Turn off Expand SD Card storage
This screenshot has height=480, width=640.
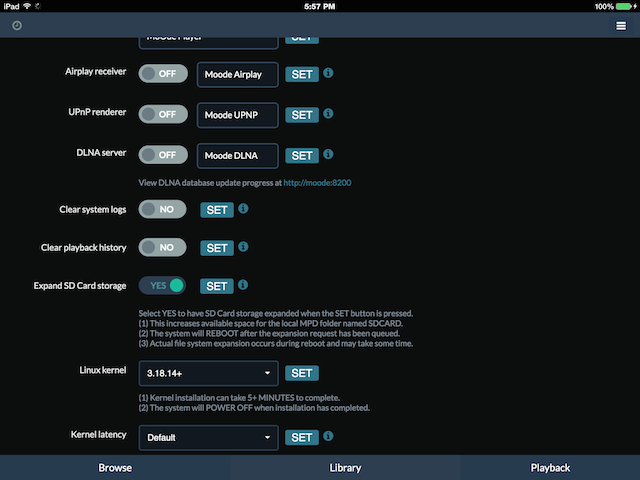click(x=162, y=286)
